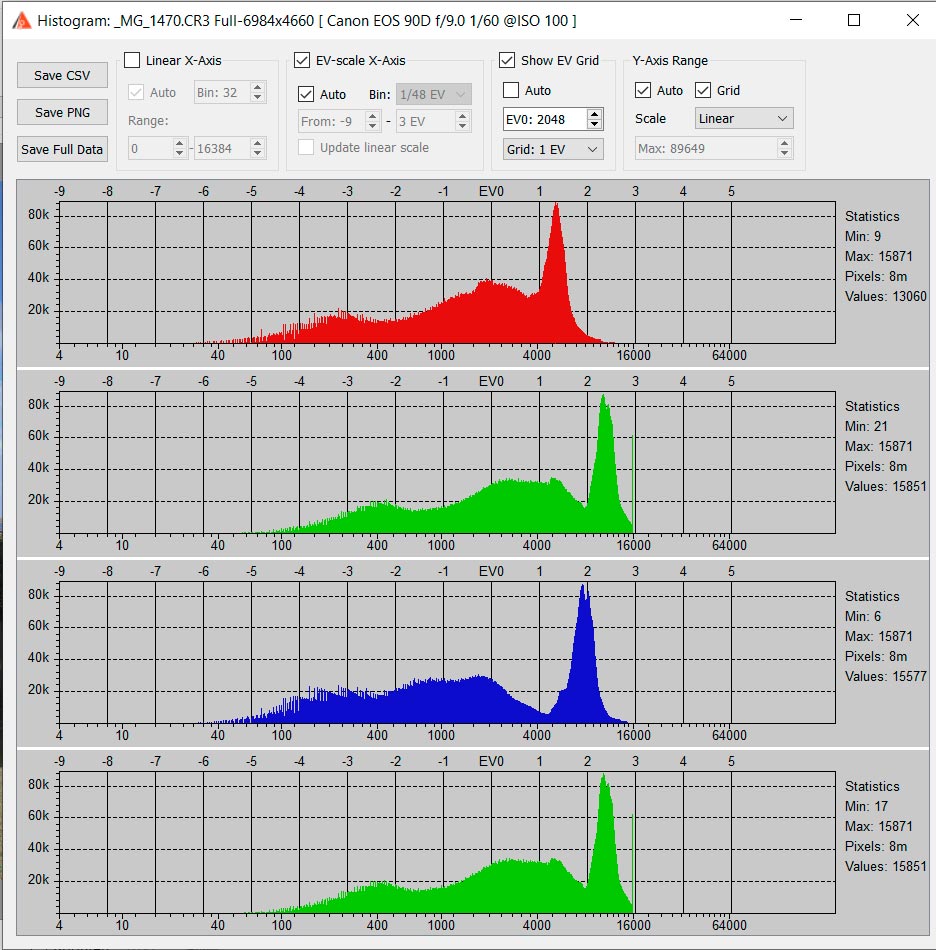Click inside the EV0 2048 input field
Viewport: 936px width, 950px height.
[543, 119]
